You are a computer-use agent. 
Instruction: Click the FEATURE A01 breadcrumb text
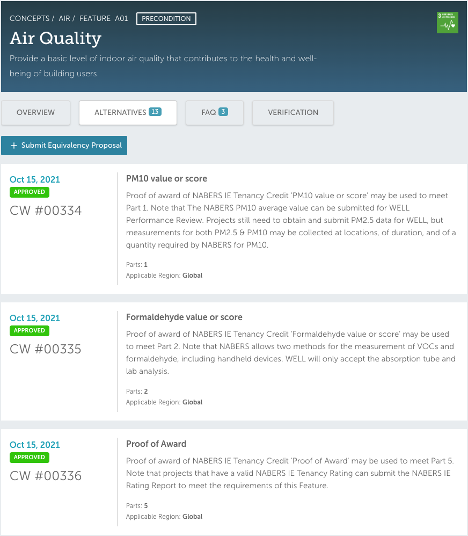pos(104,18)
